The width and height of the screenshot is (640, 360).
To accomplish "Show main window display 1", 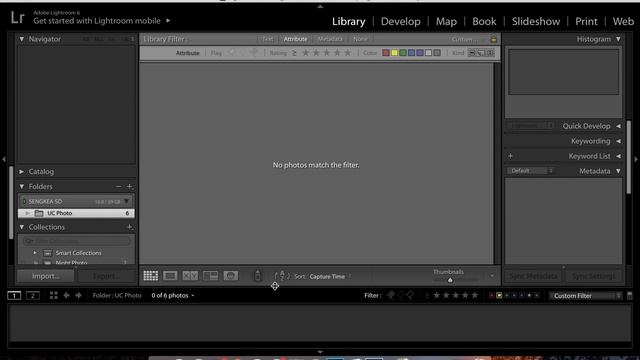I will pyautogui.click(x=14, y=296).
